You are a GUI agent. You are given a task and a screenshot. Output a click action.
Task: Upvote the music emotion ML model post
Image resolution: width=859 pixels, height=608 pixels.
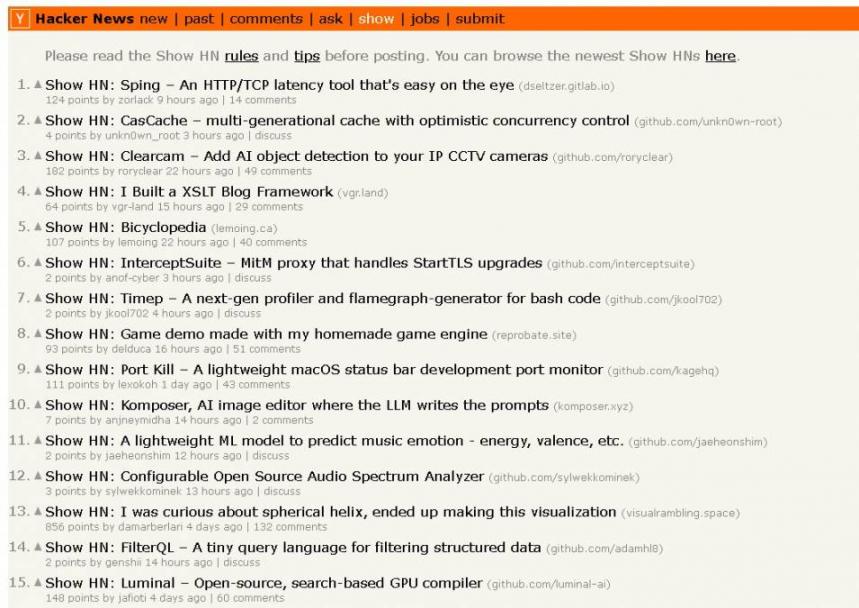click(x=38, y=441)
